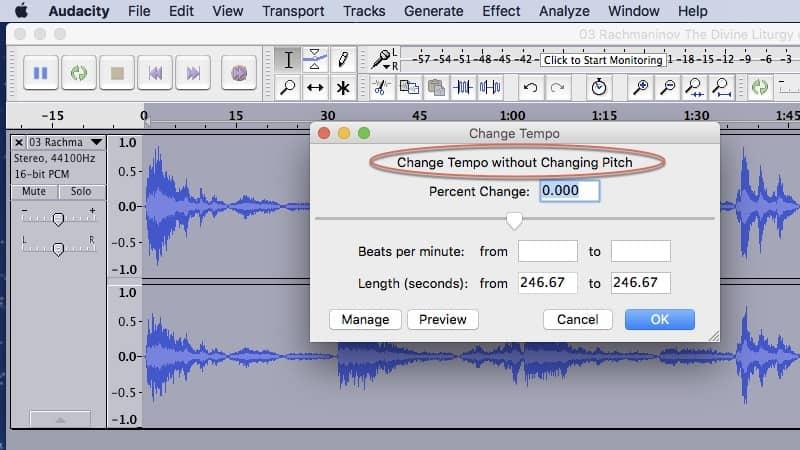
Task: Open the recording meter microphone dropdown
Action: click(x=387, y=67)
